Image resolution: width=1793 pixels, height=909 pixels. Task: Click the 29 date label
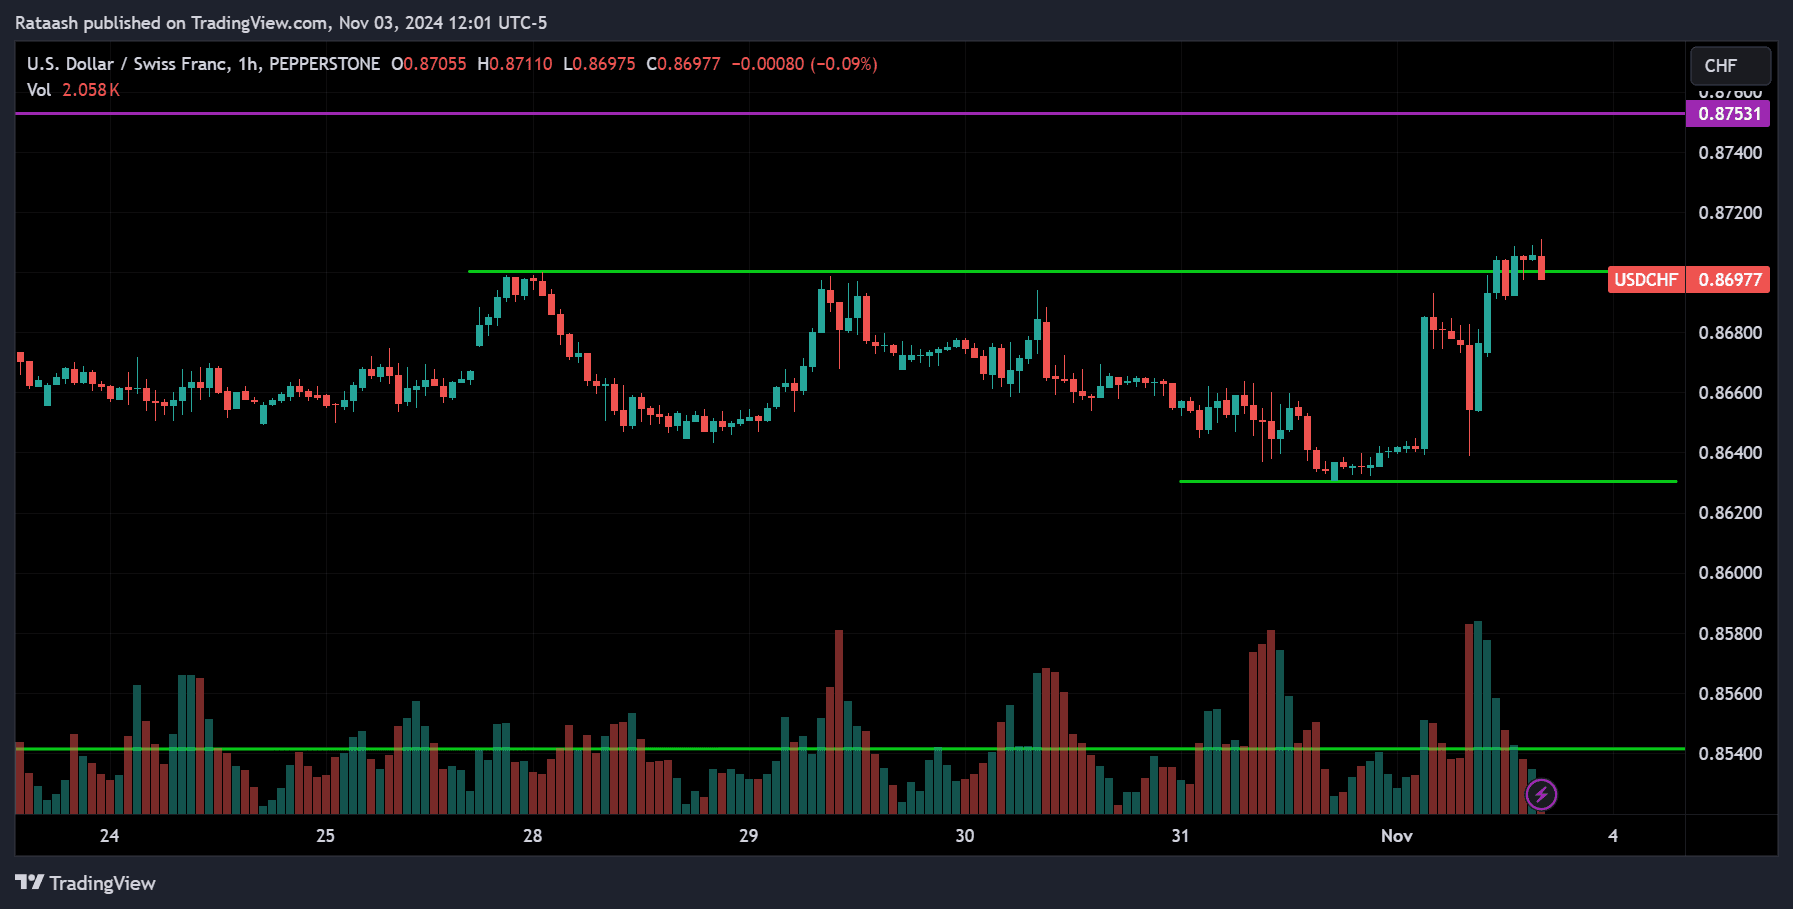(748, 836)
